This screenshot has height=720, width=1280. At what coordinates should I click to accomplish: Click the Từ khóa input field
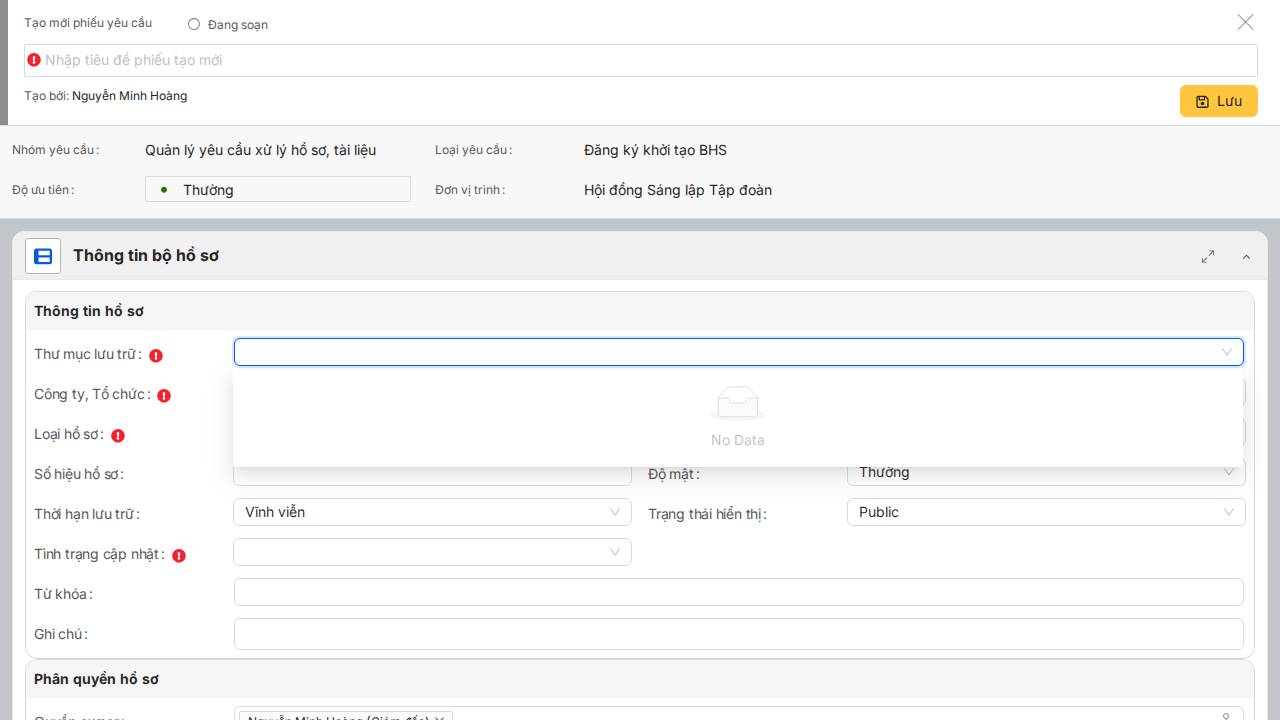click(738, 592)
